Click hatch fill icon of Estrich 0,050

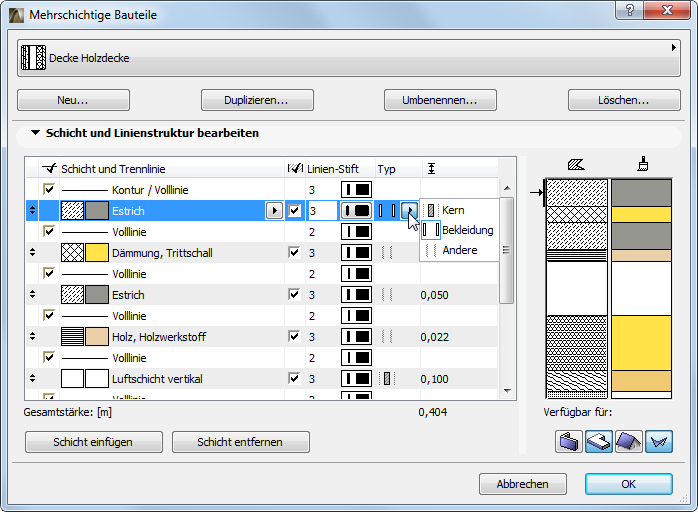coord(72,295)
